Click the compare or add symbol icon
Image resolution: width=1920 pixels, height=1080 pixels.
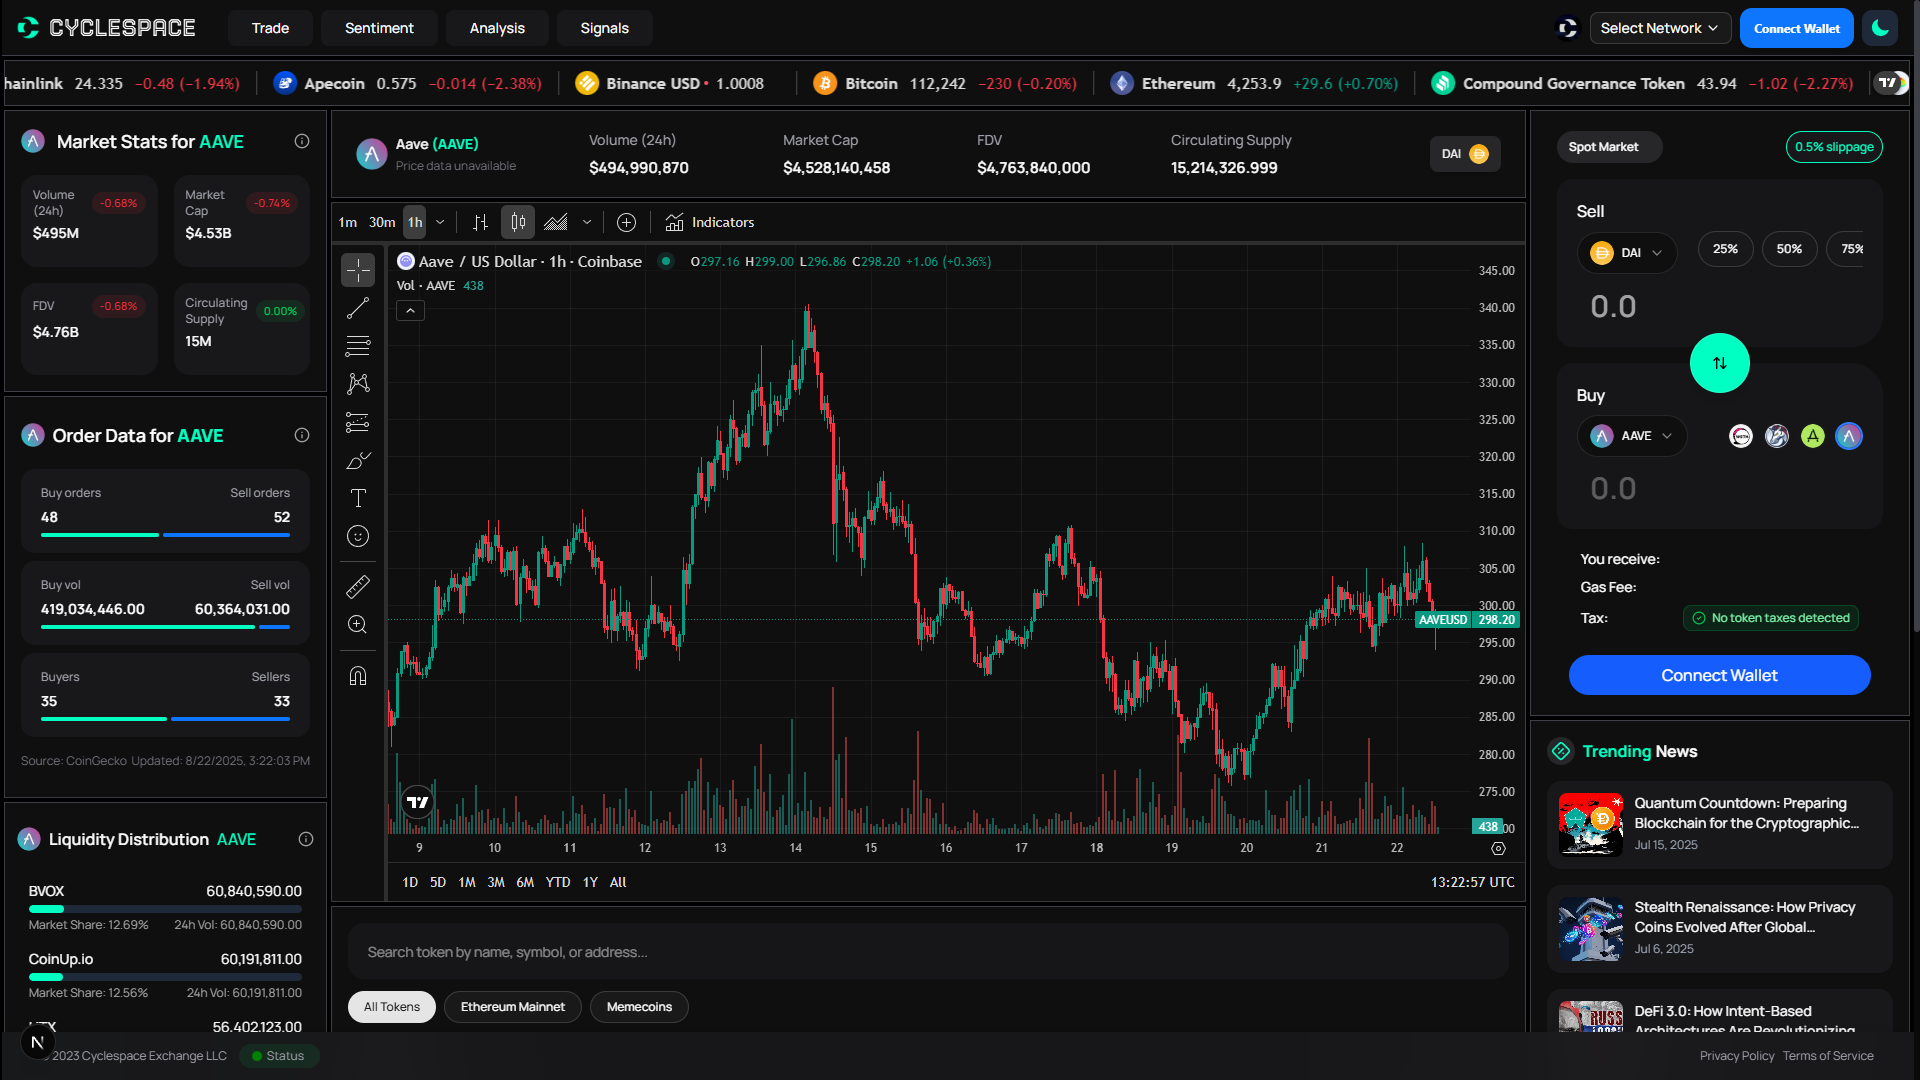click(x=626, y=222)
